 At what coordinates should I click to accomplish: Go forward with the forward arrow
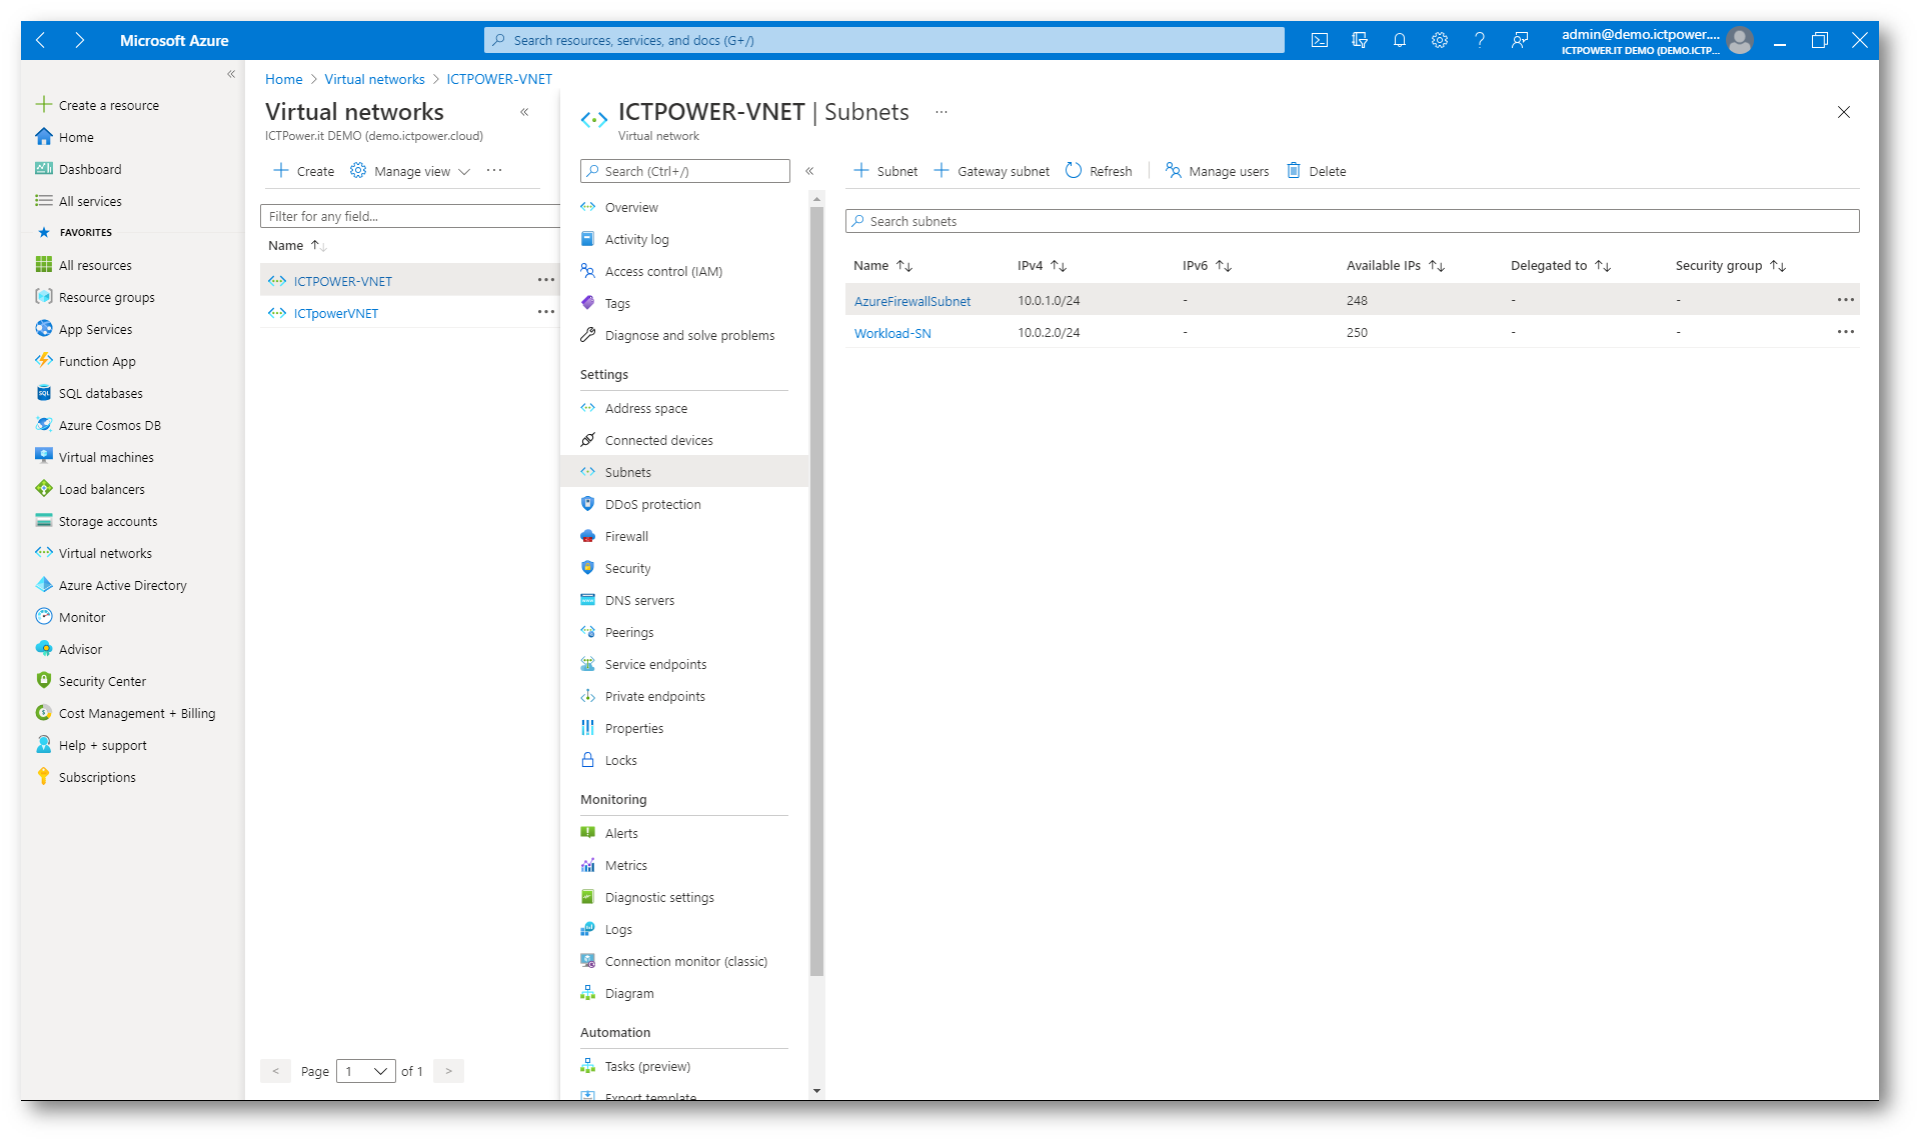(79, 40)
